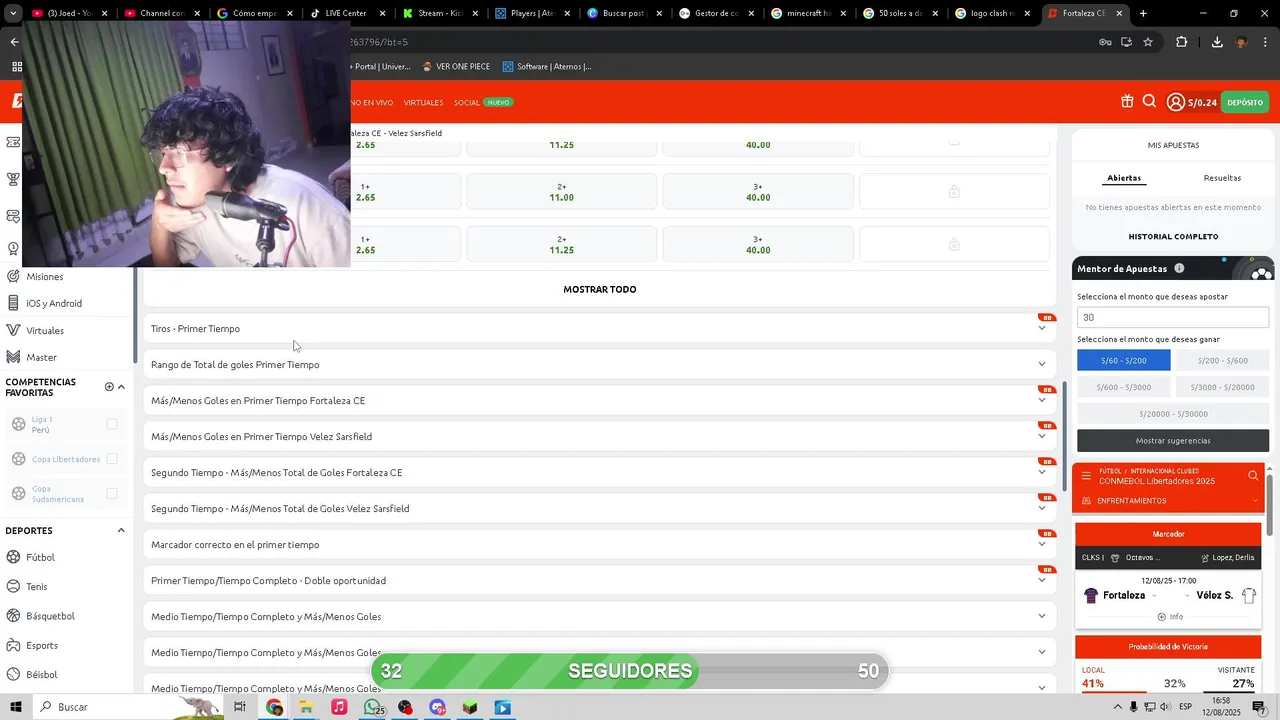1280x720 pixels.
Task: Select the Básquetbol ball icon
Action: point(14,615)
